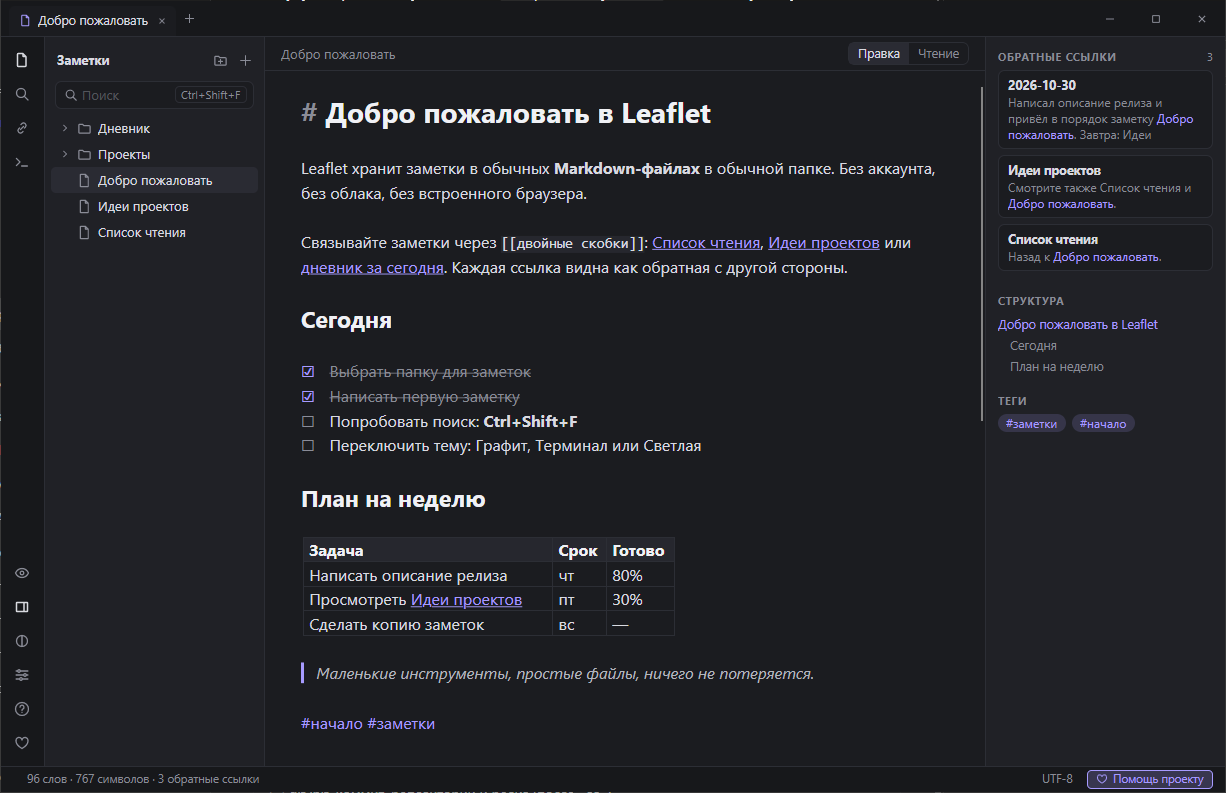Image resolution: width=1226 pixels, height=793 pixels.
Task: Open the 2026-10-30 backlink card
Action: tap(1105, 110)
